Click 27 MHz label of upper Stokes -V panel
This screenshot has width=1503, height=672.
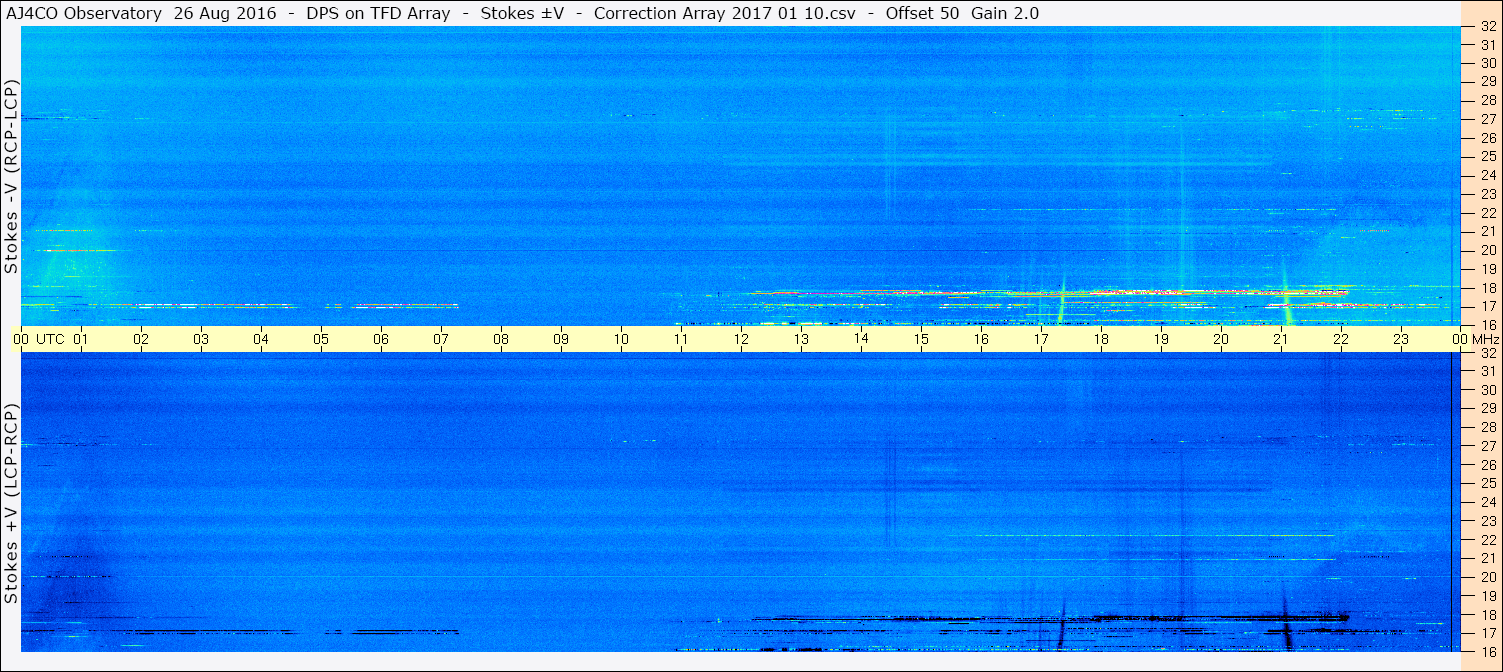[x=1488, y=119]
